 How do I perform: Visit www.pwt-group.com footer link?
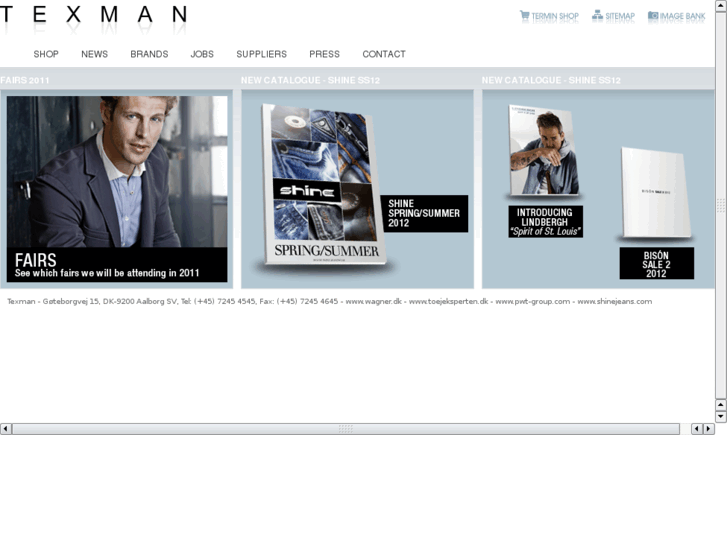pos(532,301)
